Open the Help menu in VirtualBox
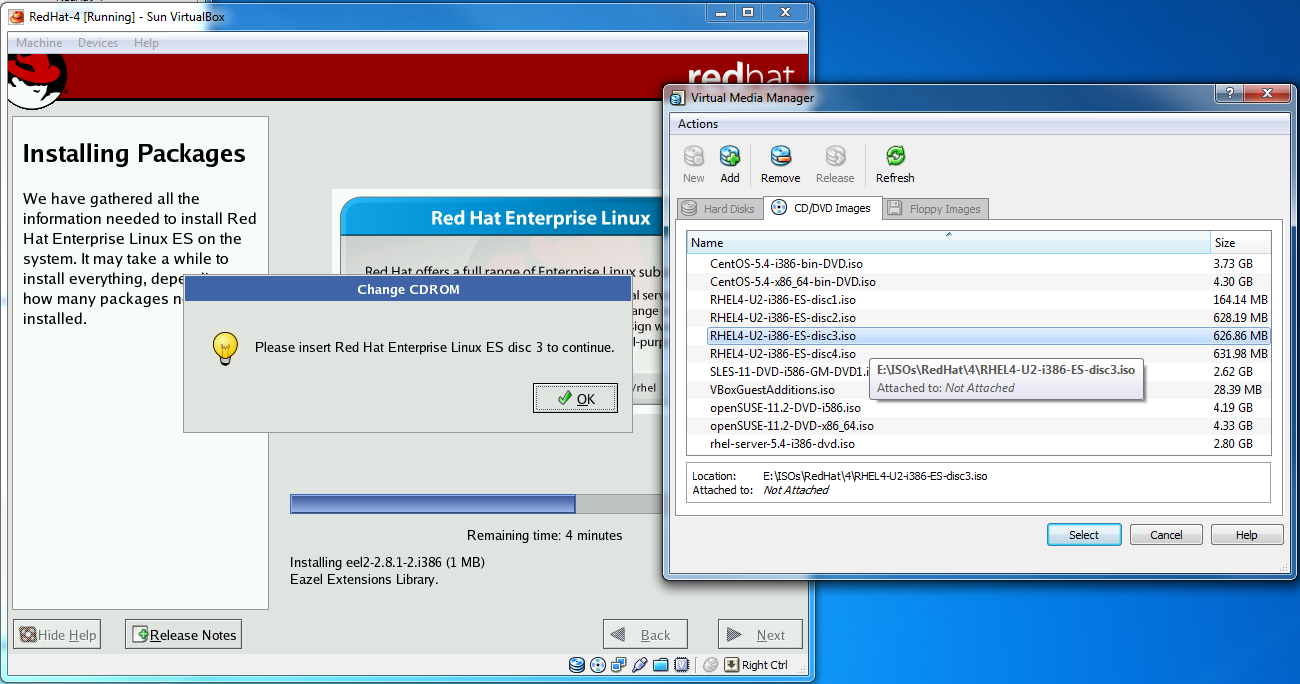The height and width of the screenshot is (684, 1300). (146, 43)
